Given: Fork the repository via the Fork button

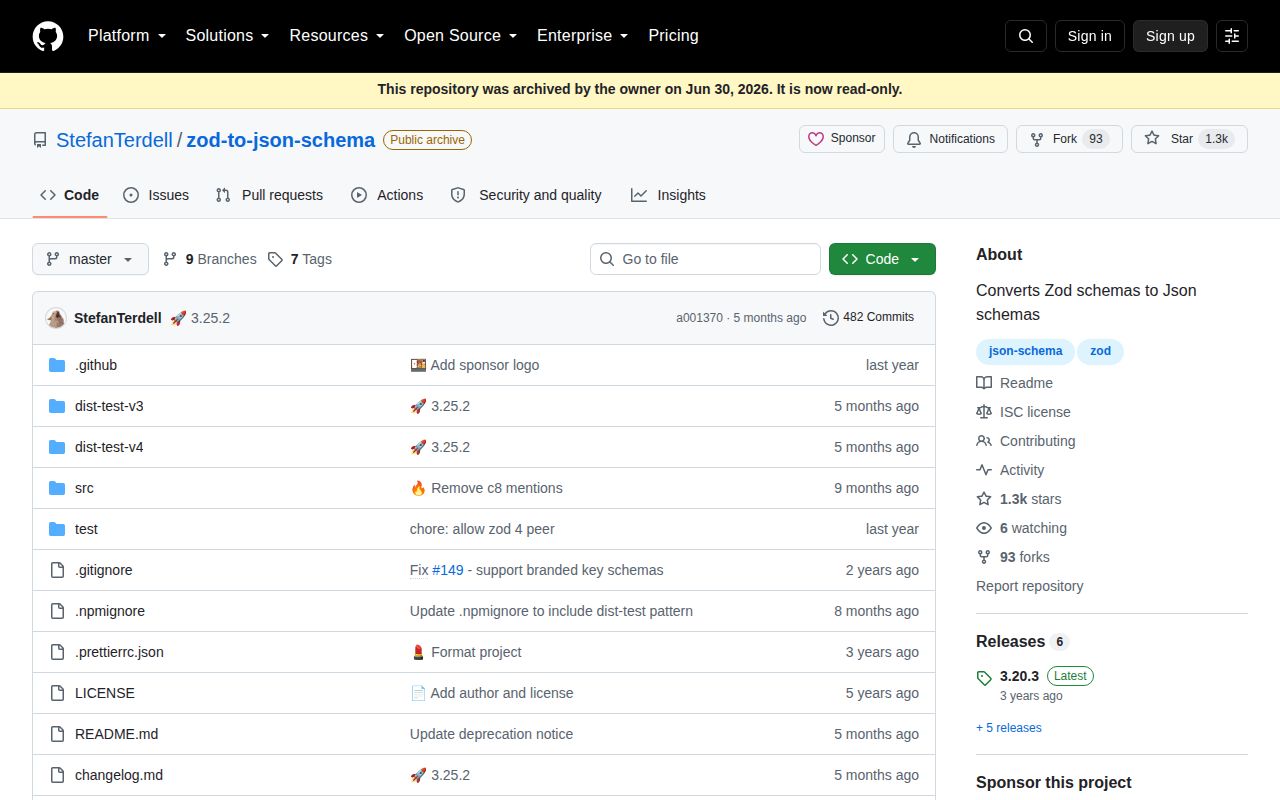Looking at the screenshot, I should 1069,139.
